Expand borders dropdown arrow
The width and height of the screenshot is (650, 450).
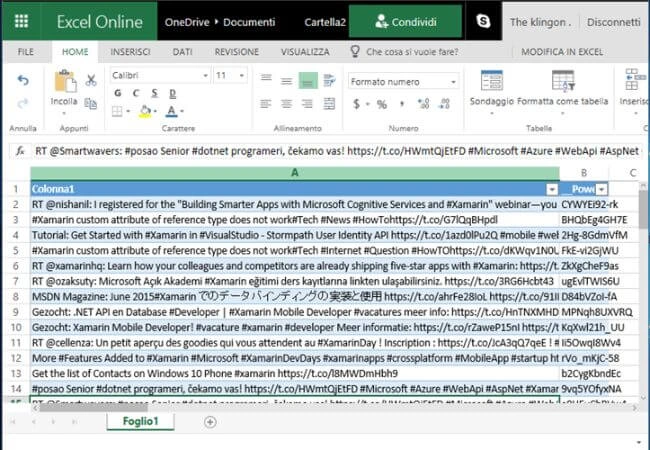tap(128, 111)
